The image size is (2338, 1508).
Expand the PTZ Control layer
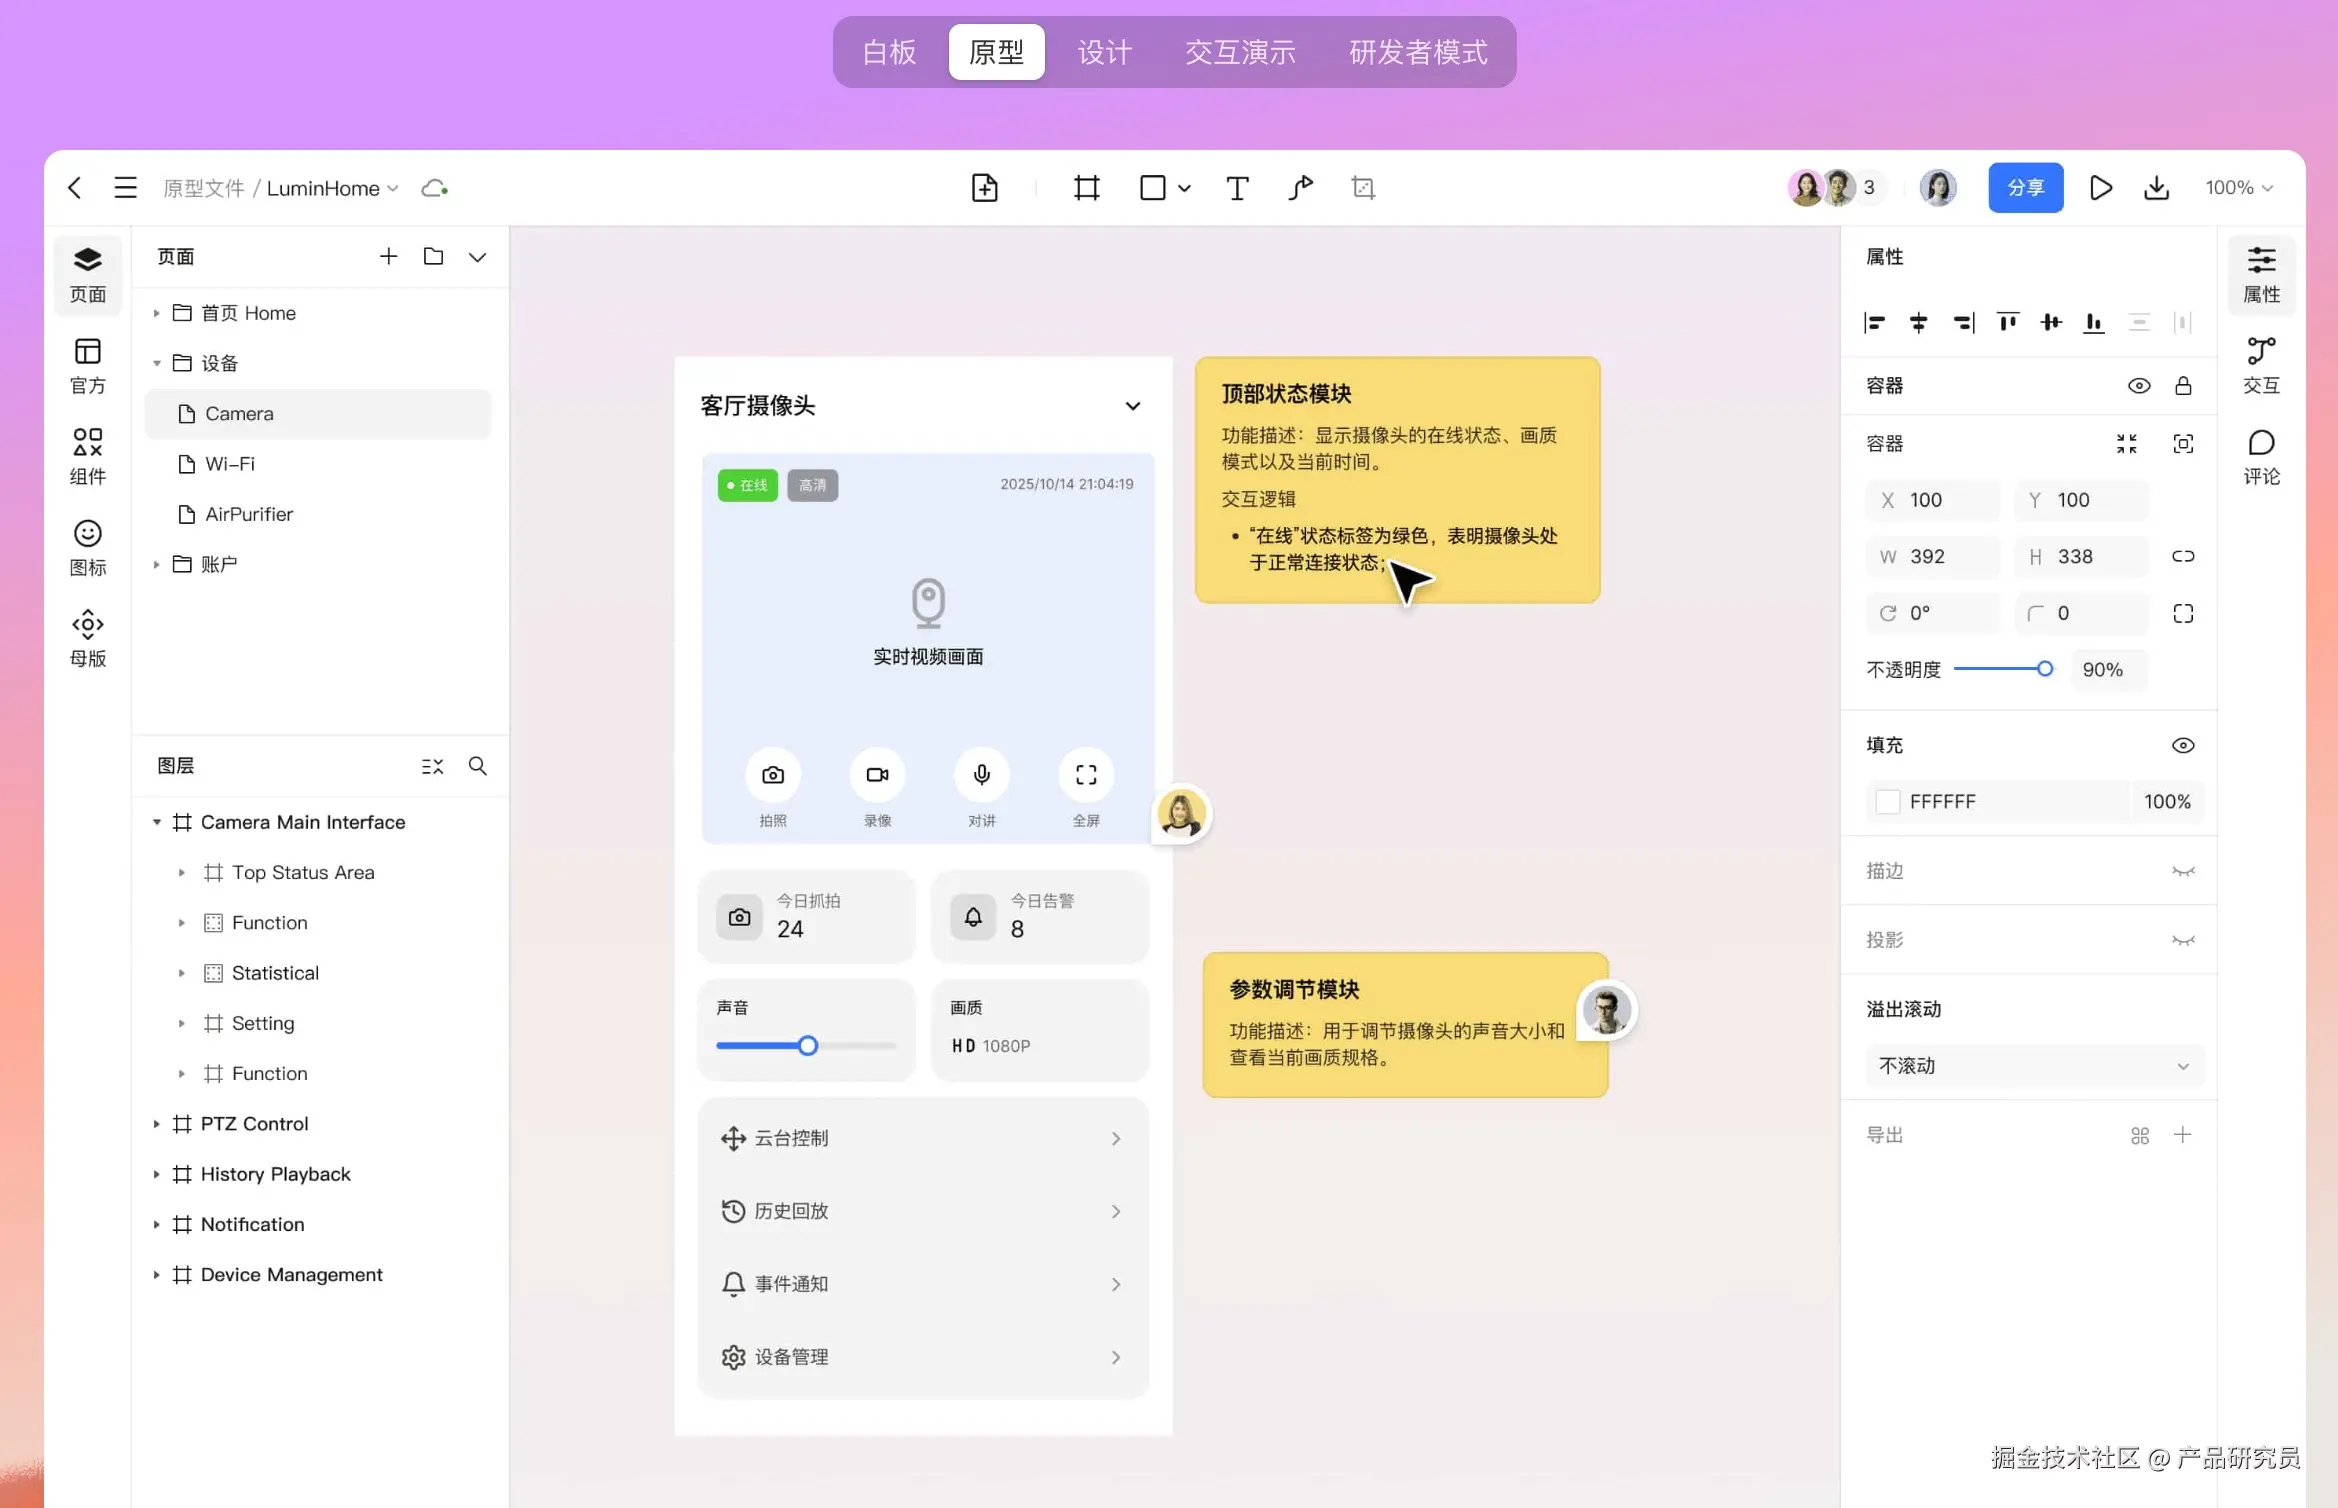[x=156, y=1124]
